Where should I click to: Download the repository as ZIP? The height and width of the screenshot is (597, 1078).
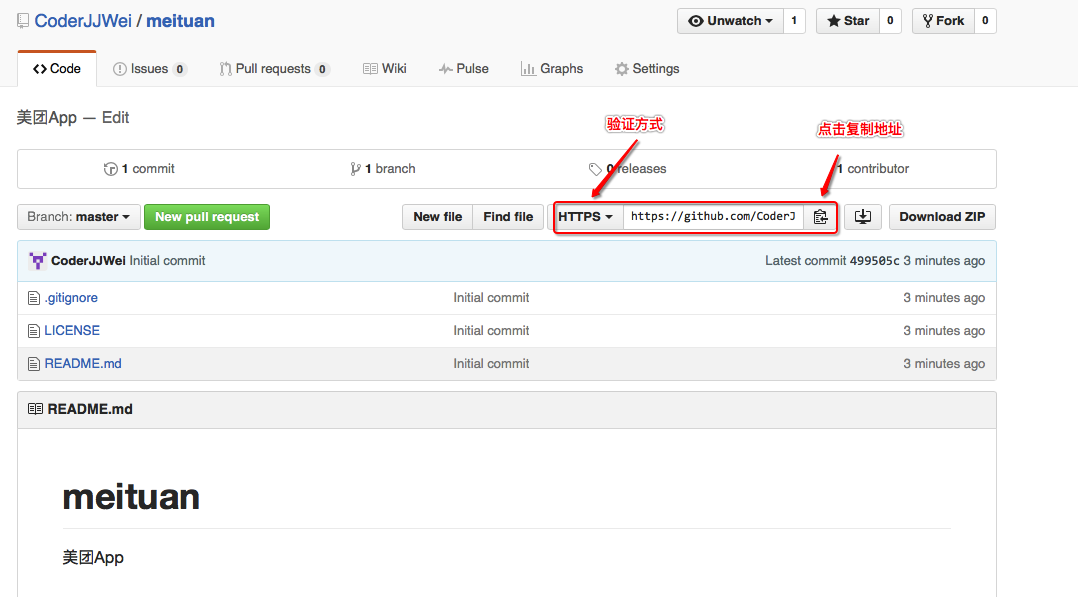click(x=942, y=217)
